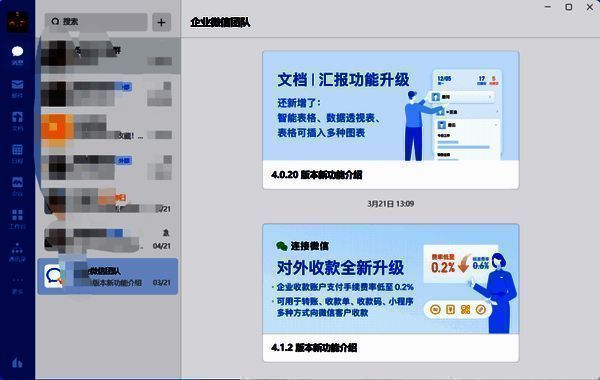The width and height of the screenshot is (600, 380).
Task: Open the user profile avatar in the sidebar
Action: tap(17, 22)
